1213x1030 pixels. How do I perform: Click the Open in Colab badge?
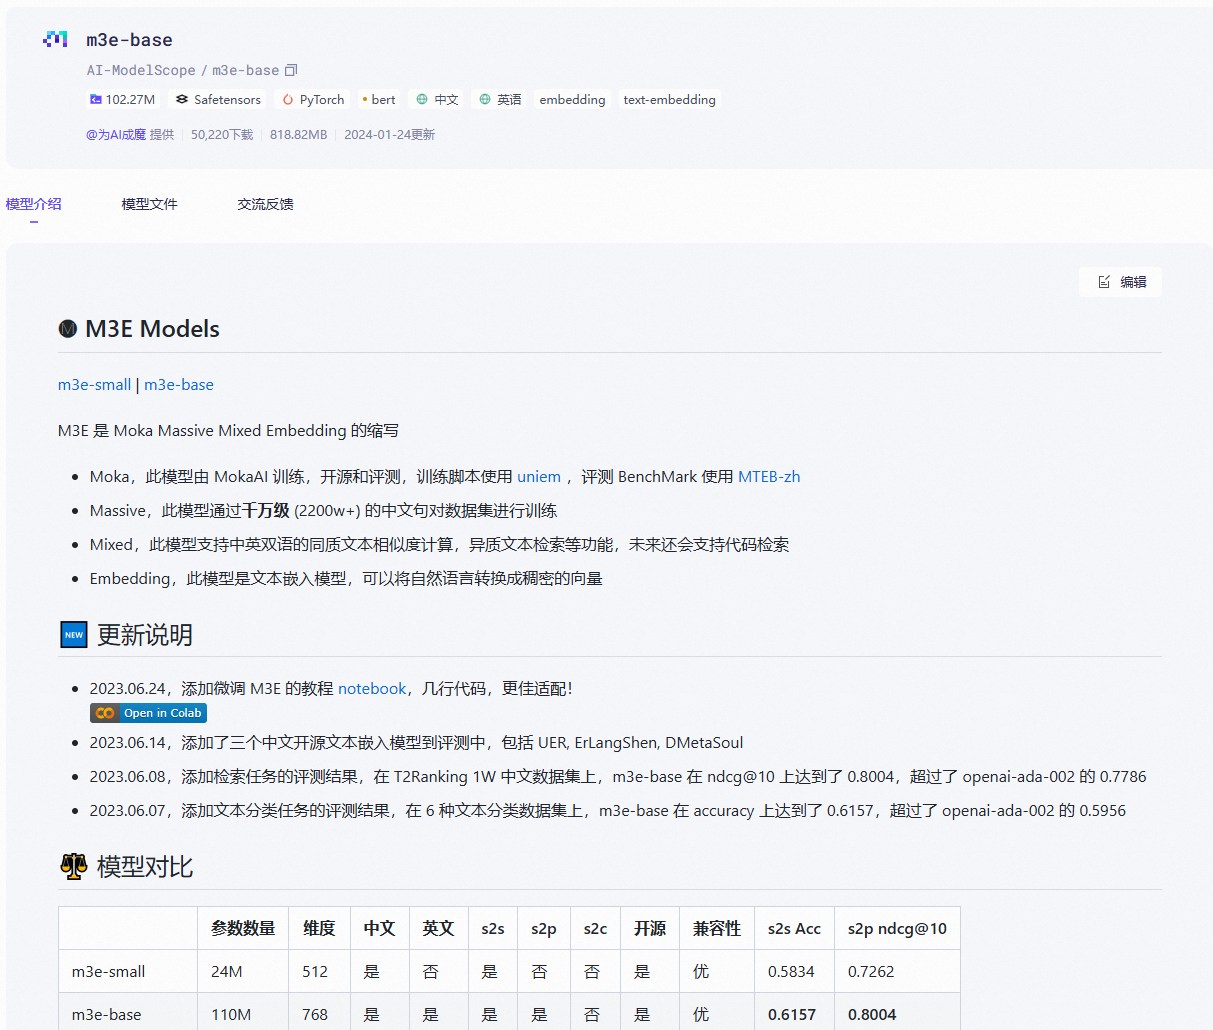pos(148,713)
